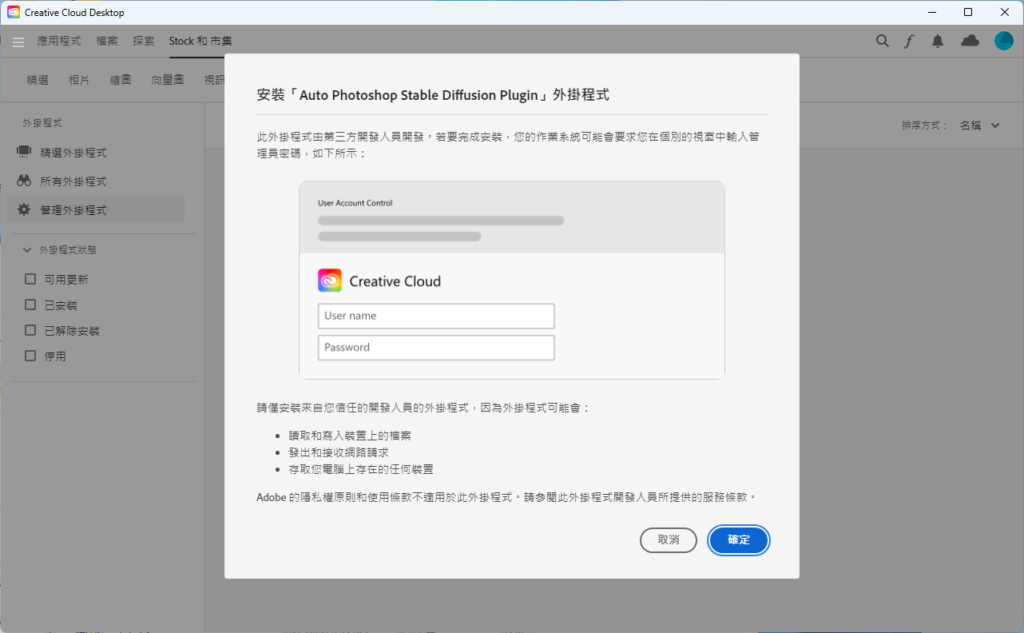This screenshot has height=633, width=1024.
Task: Toggle the 已安裝 checkbox
Action: (x=30, y=304)
